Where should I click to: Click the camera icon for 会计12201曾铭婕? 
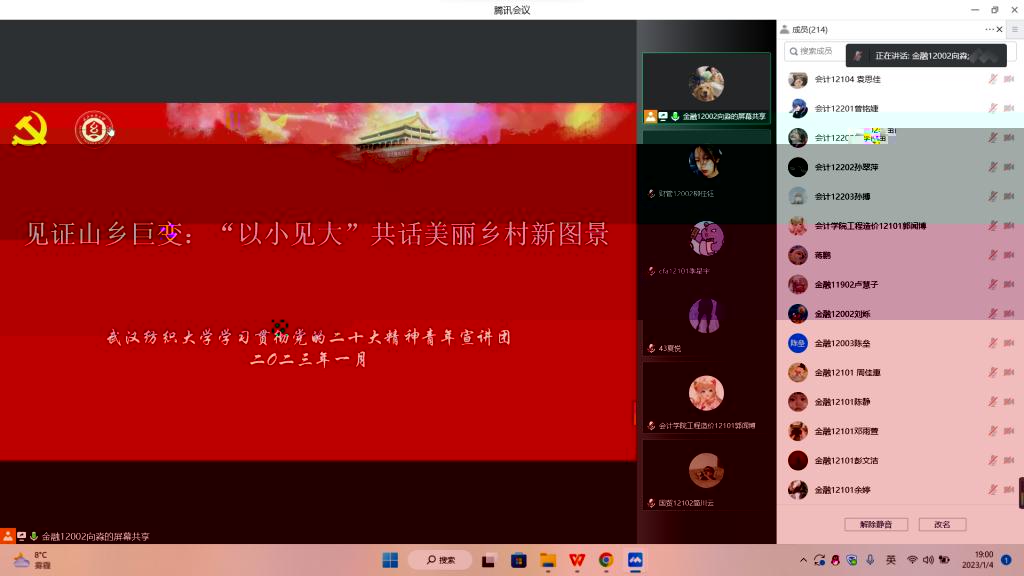pos(1009,108)
